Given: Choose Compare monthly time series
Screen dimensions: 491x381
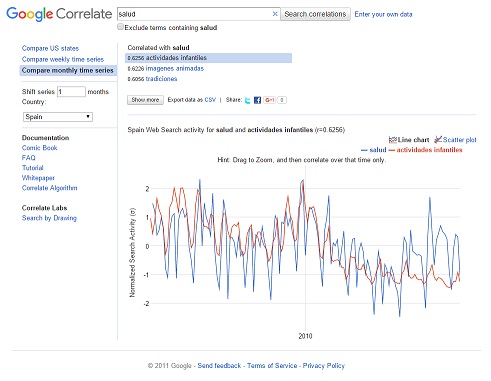Looking at the screenshot, I should pyautogui.click(x=68, y=70).
